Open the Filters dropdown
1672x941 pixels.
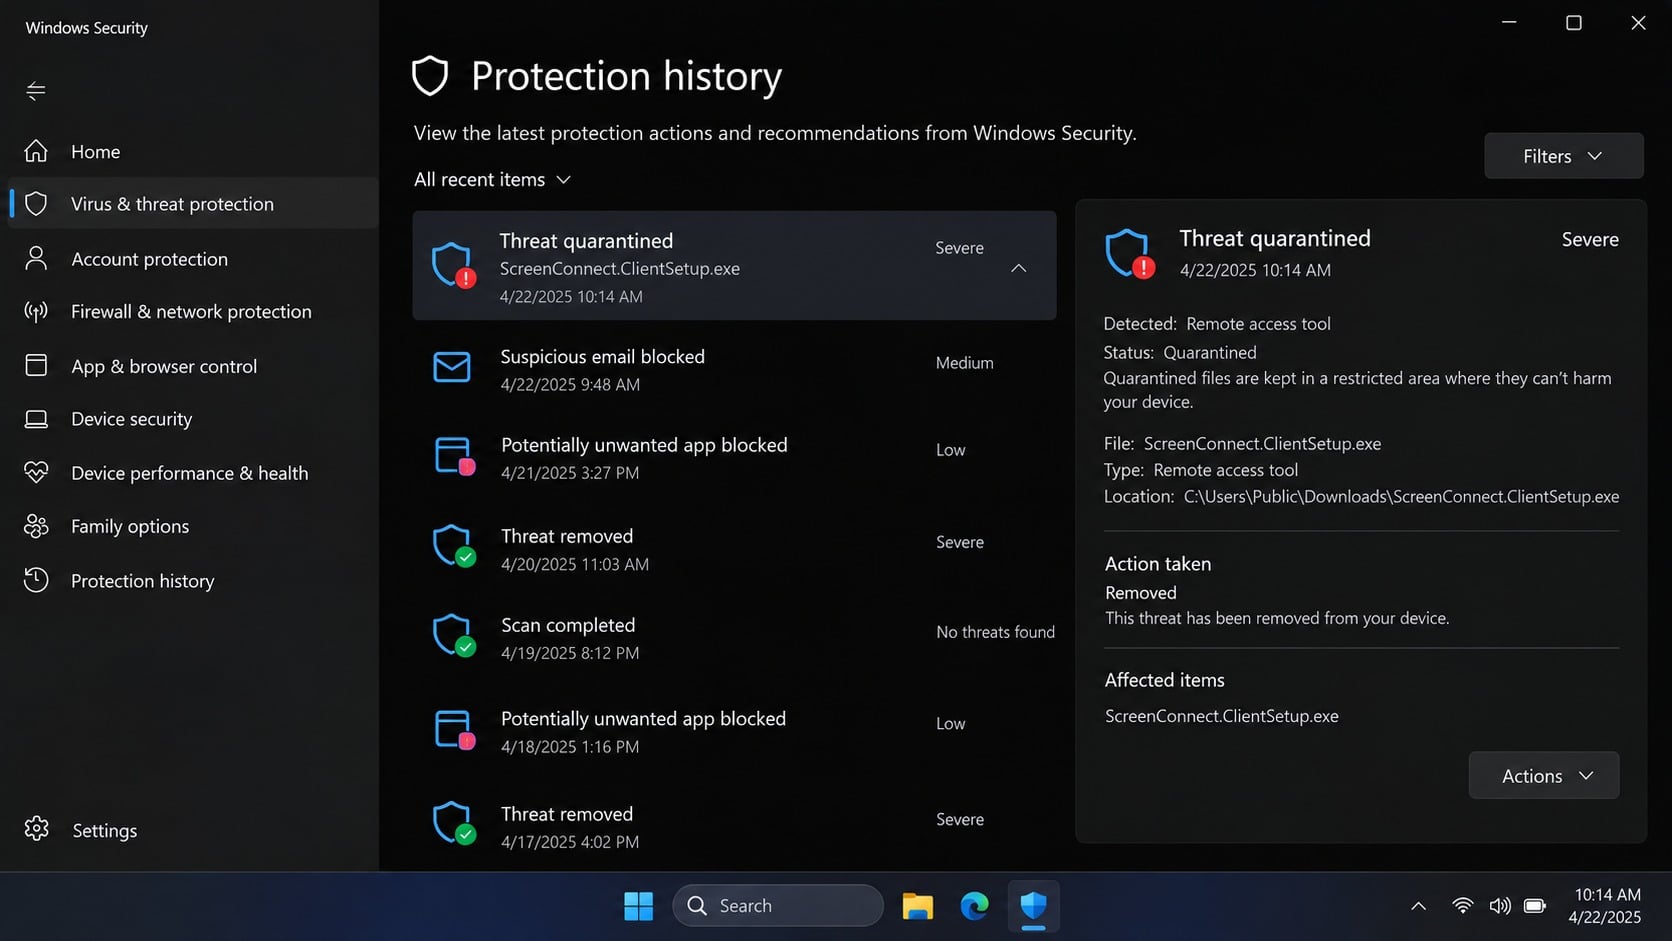point(1563,156)
